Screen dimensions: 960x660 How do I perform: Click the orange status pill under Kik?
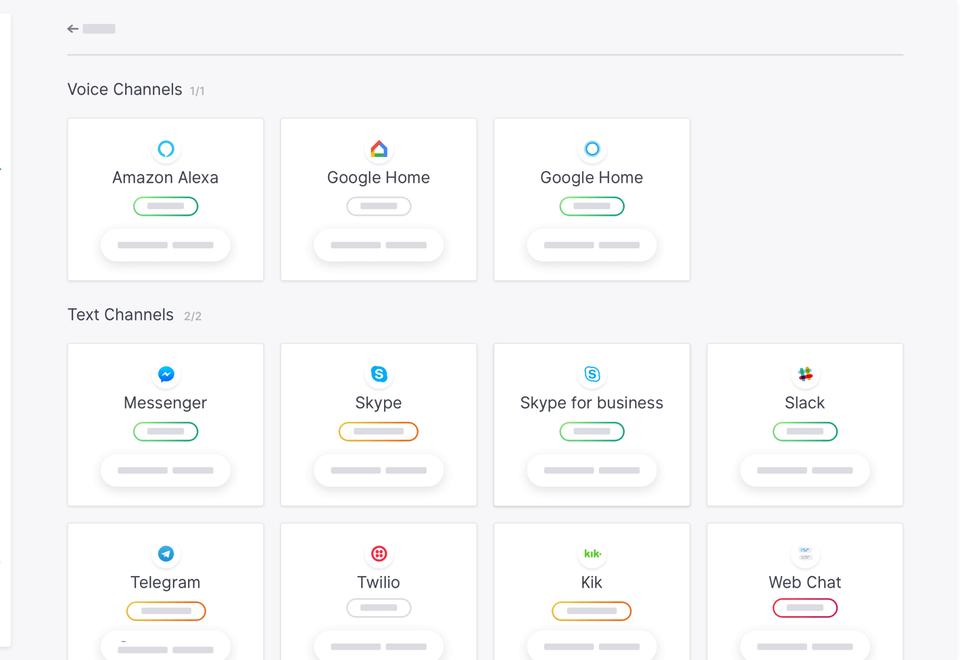592,611
